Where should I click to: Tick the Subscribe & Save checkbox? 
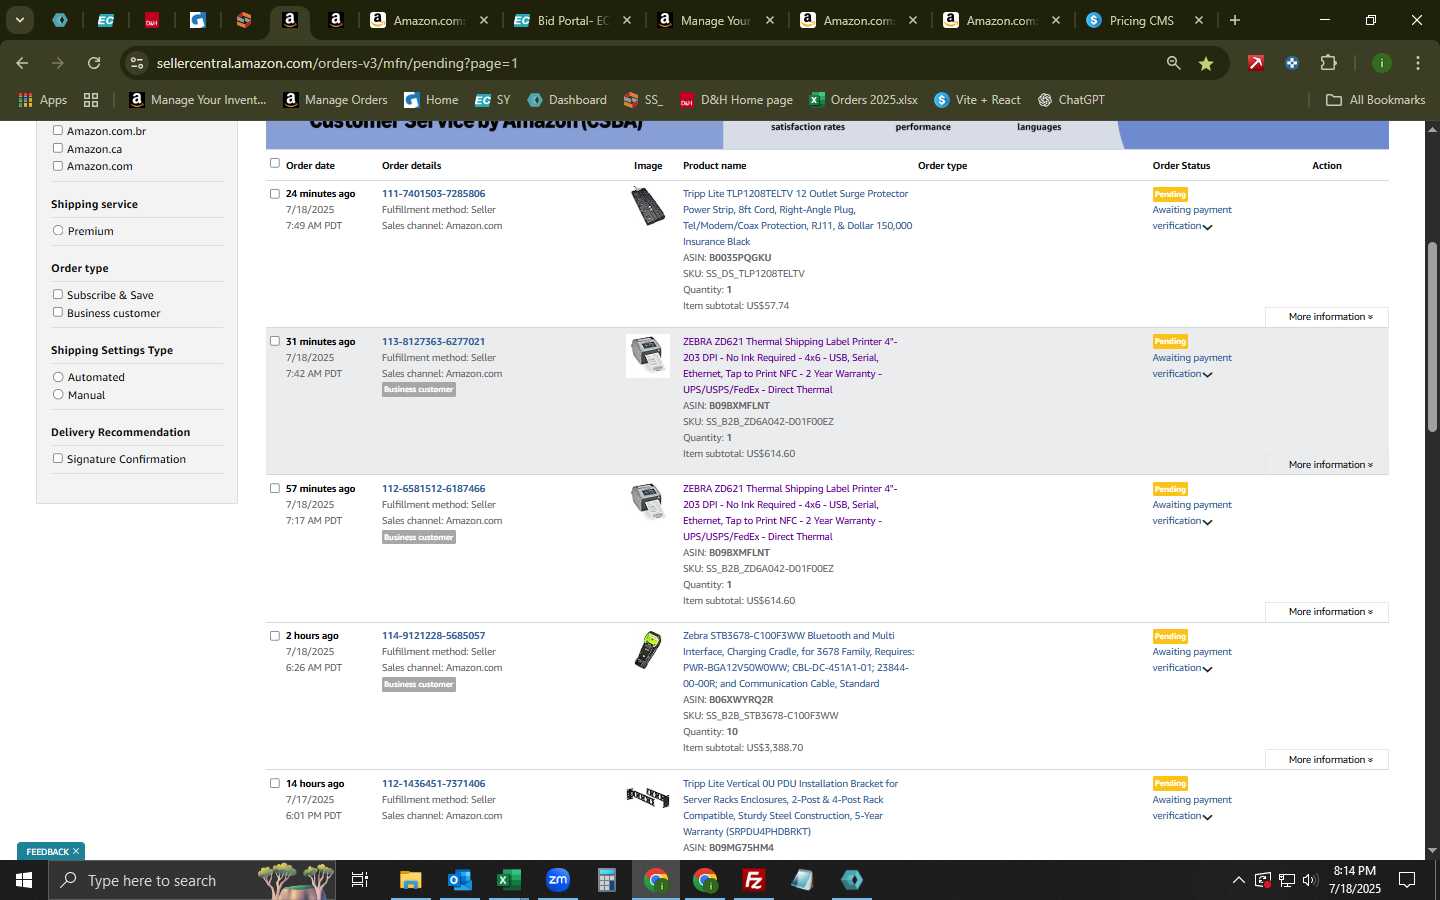pyautogui.click(x=58, y=294)
